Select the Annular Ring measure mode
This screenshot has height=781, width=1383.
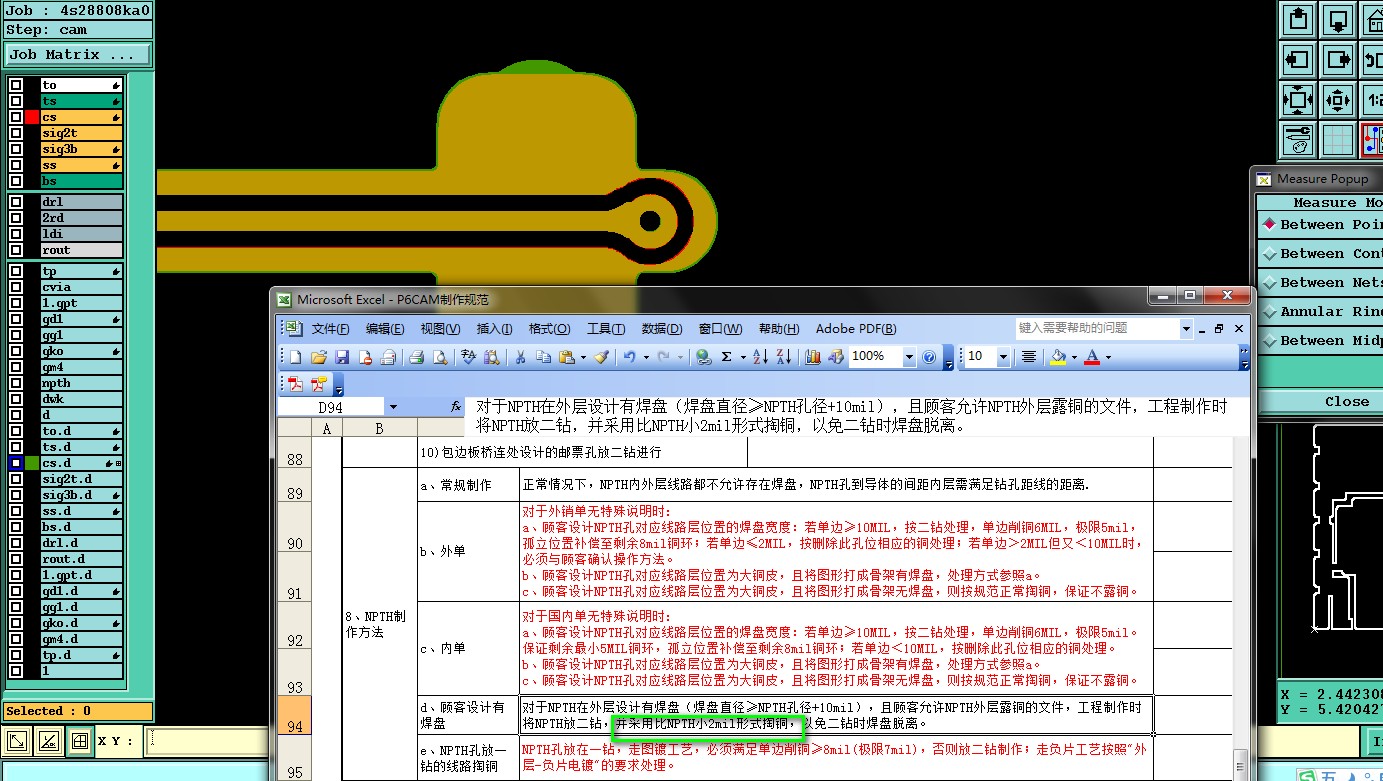click(1321, 312)
